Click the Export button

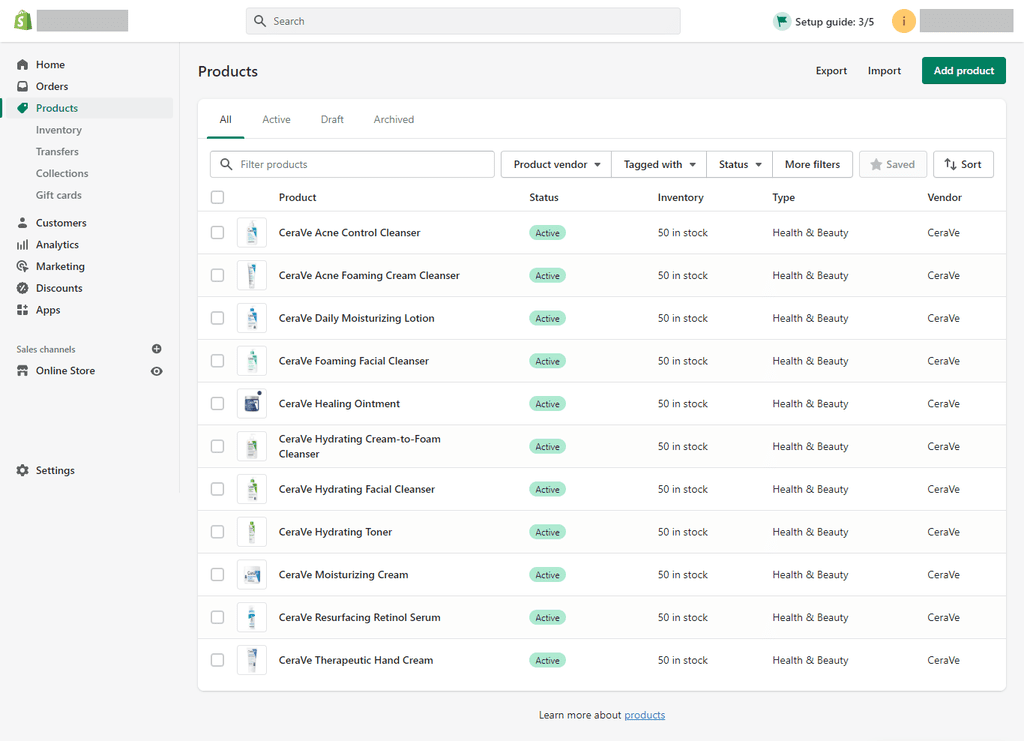[x=831, y=71]
